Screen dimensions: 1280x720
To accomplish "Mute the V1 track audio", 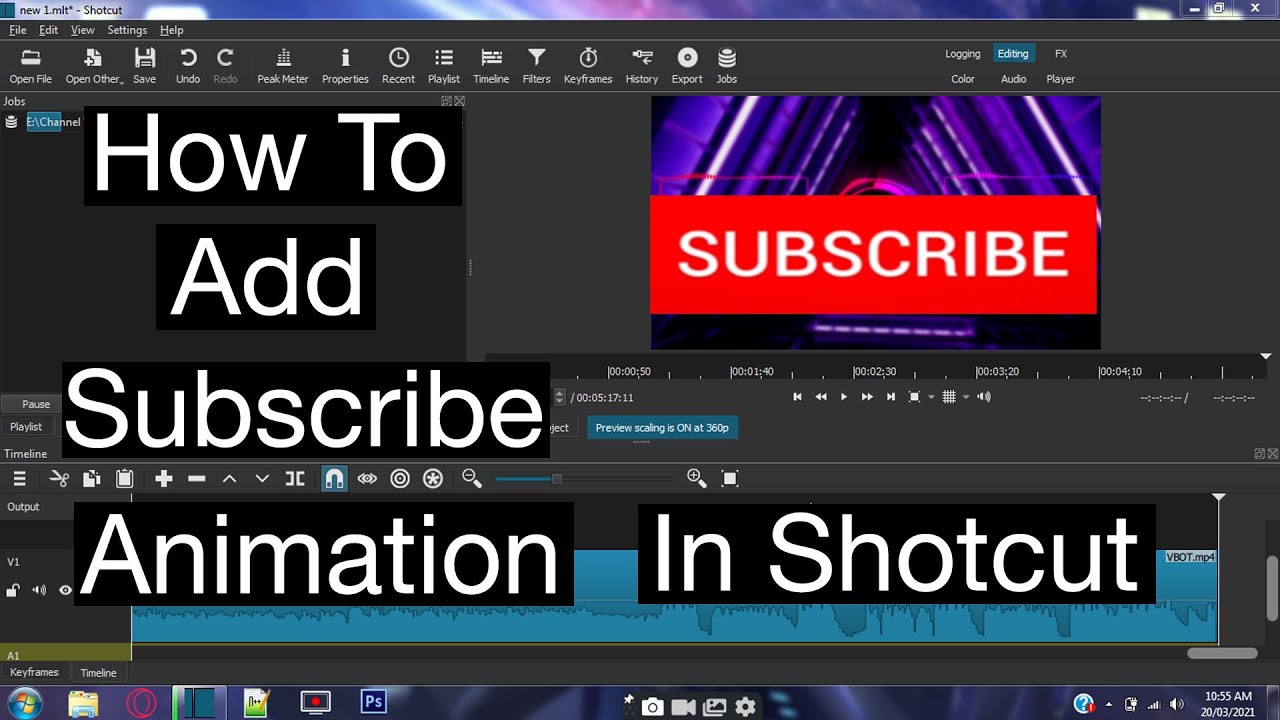I will [39, 590].
